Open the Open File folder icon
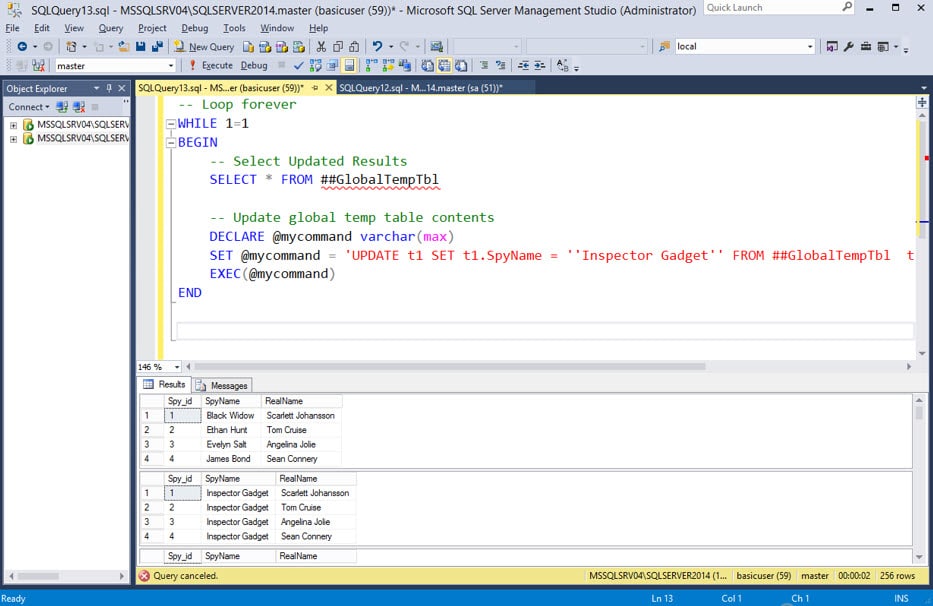The height and width of the screenshot is (606, 933). coord(124,46)
